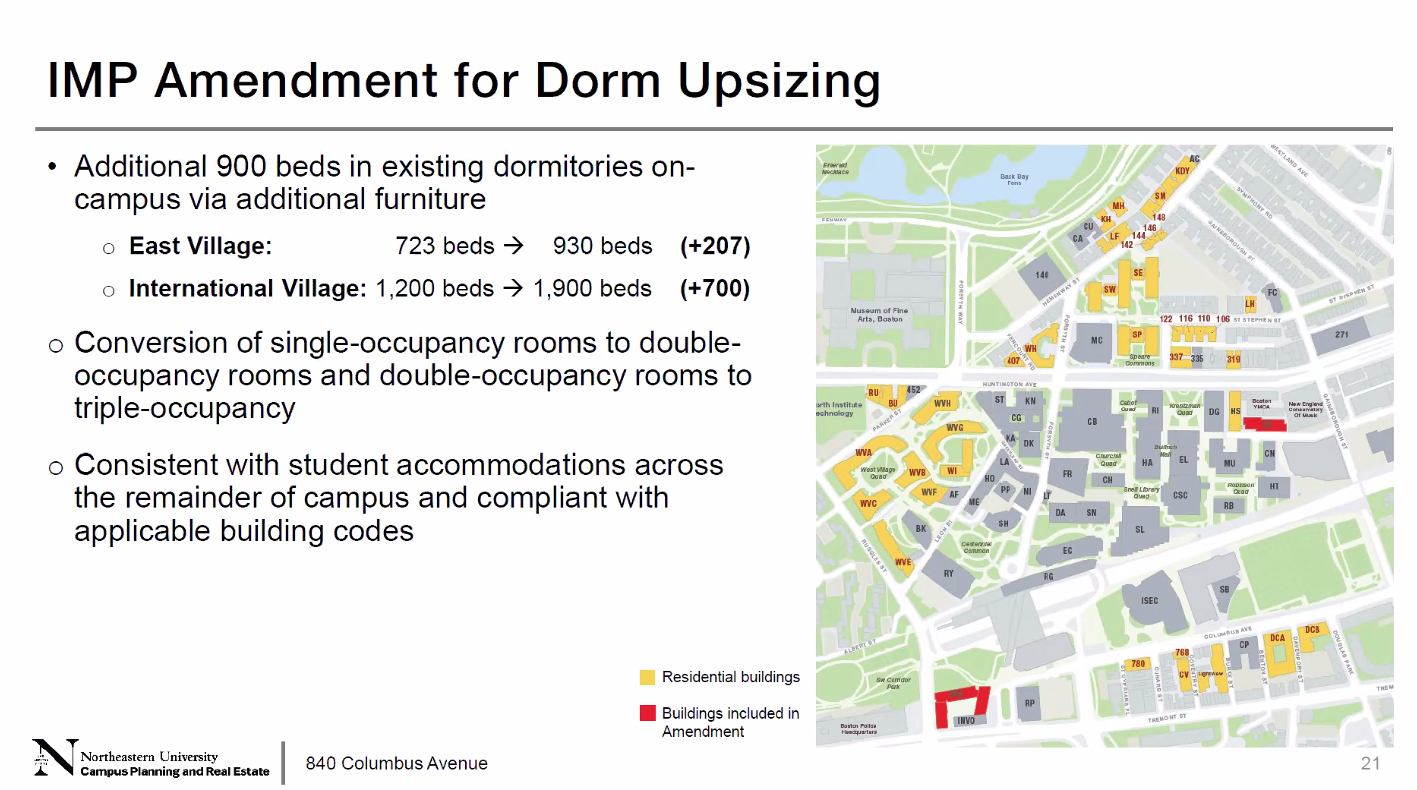Click the 'International Village:' bullet text

[248, 289]
